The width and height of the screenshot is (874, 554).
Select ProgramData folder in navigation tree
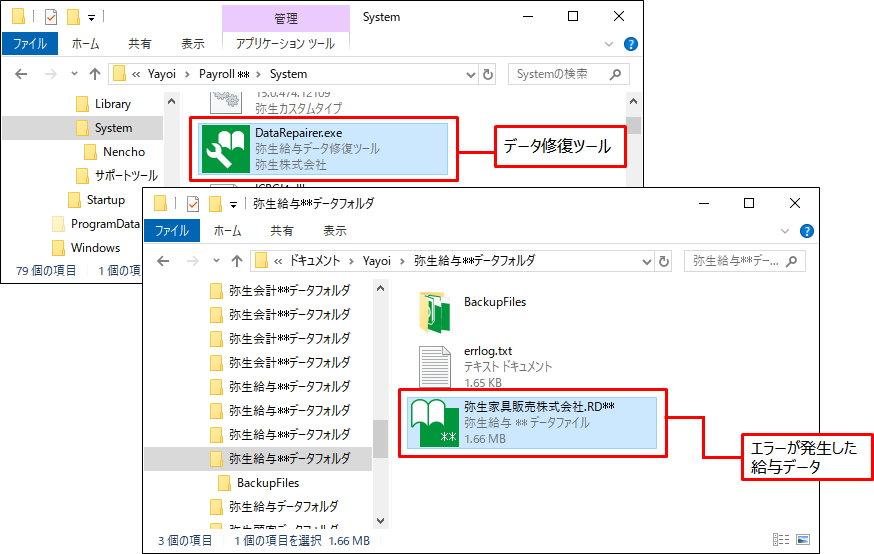(x=95, y=223)
